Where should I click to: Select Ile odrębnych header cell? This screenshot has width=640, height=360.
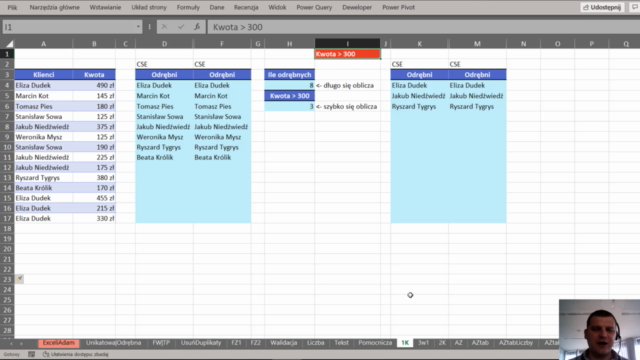coord(289,75)
